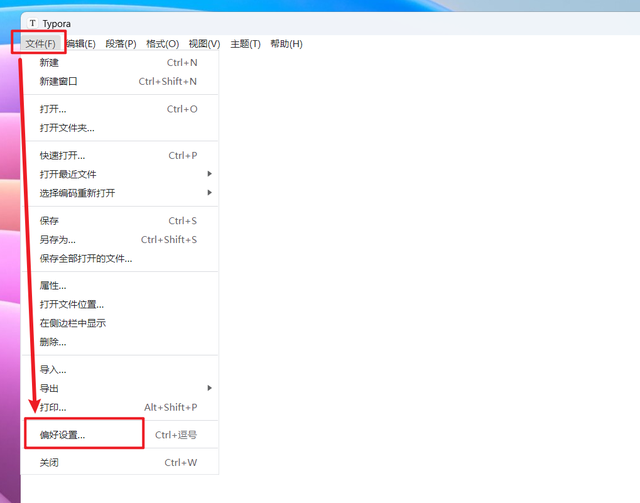Choose 打开文件位置... menu entry
The image size is (640, 503).
point(120,305)
